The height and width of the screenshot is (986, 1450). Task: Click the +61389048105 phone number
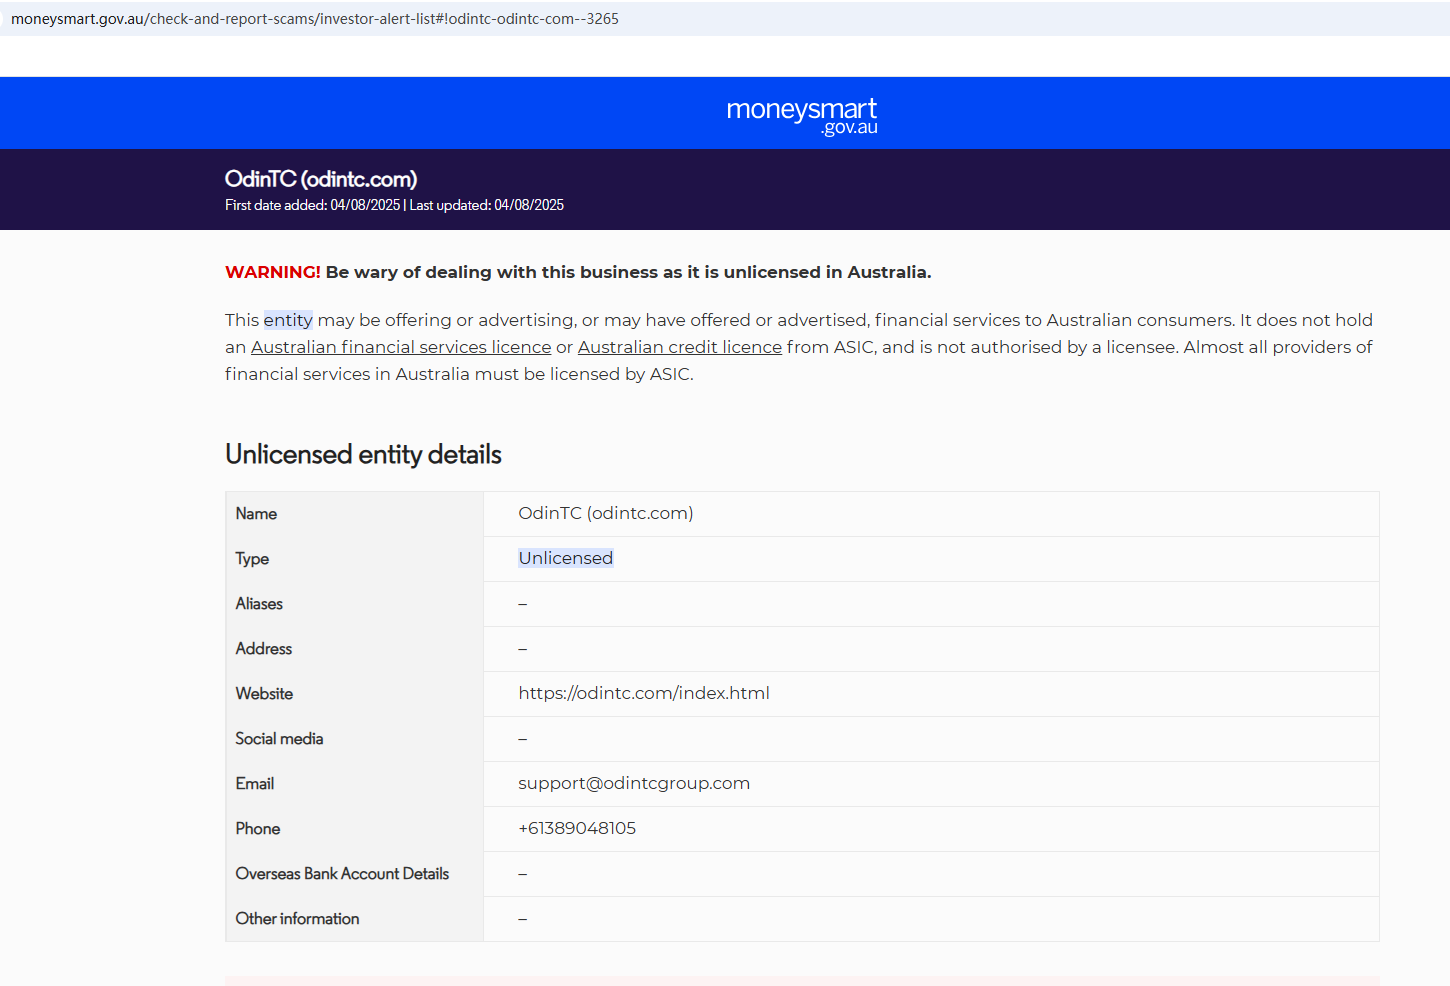click(577, 828)
